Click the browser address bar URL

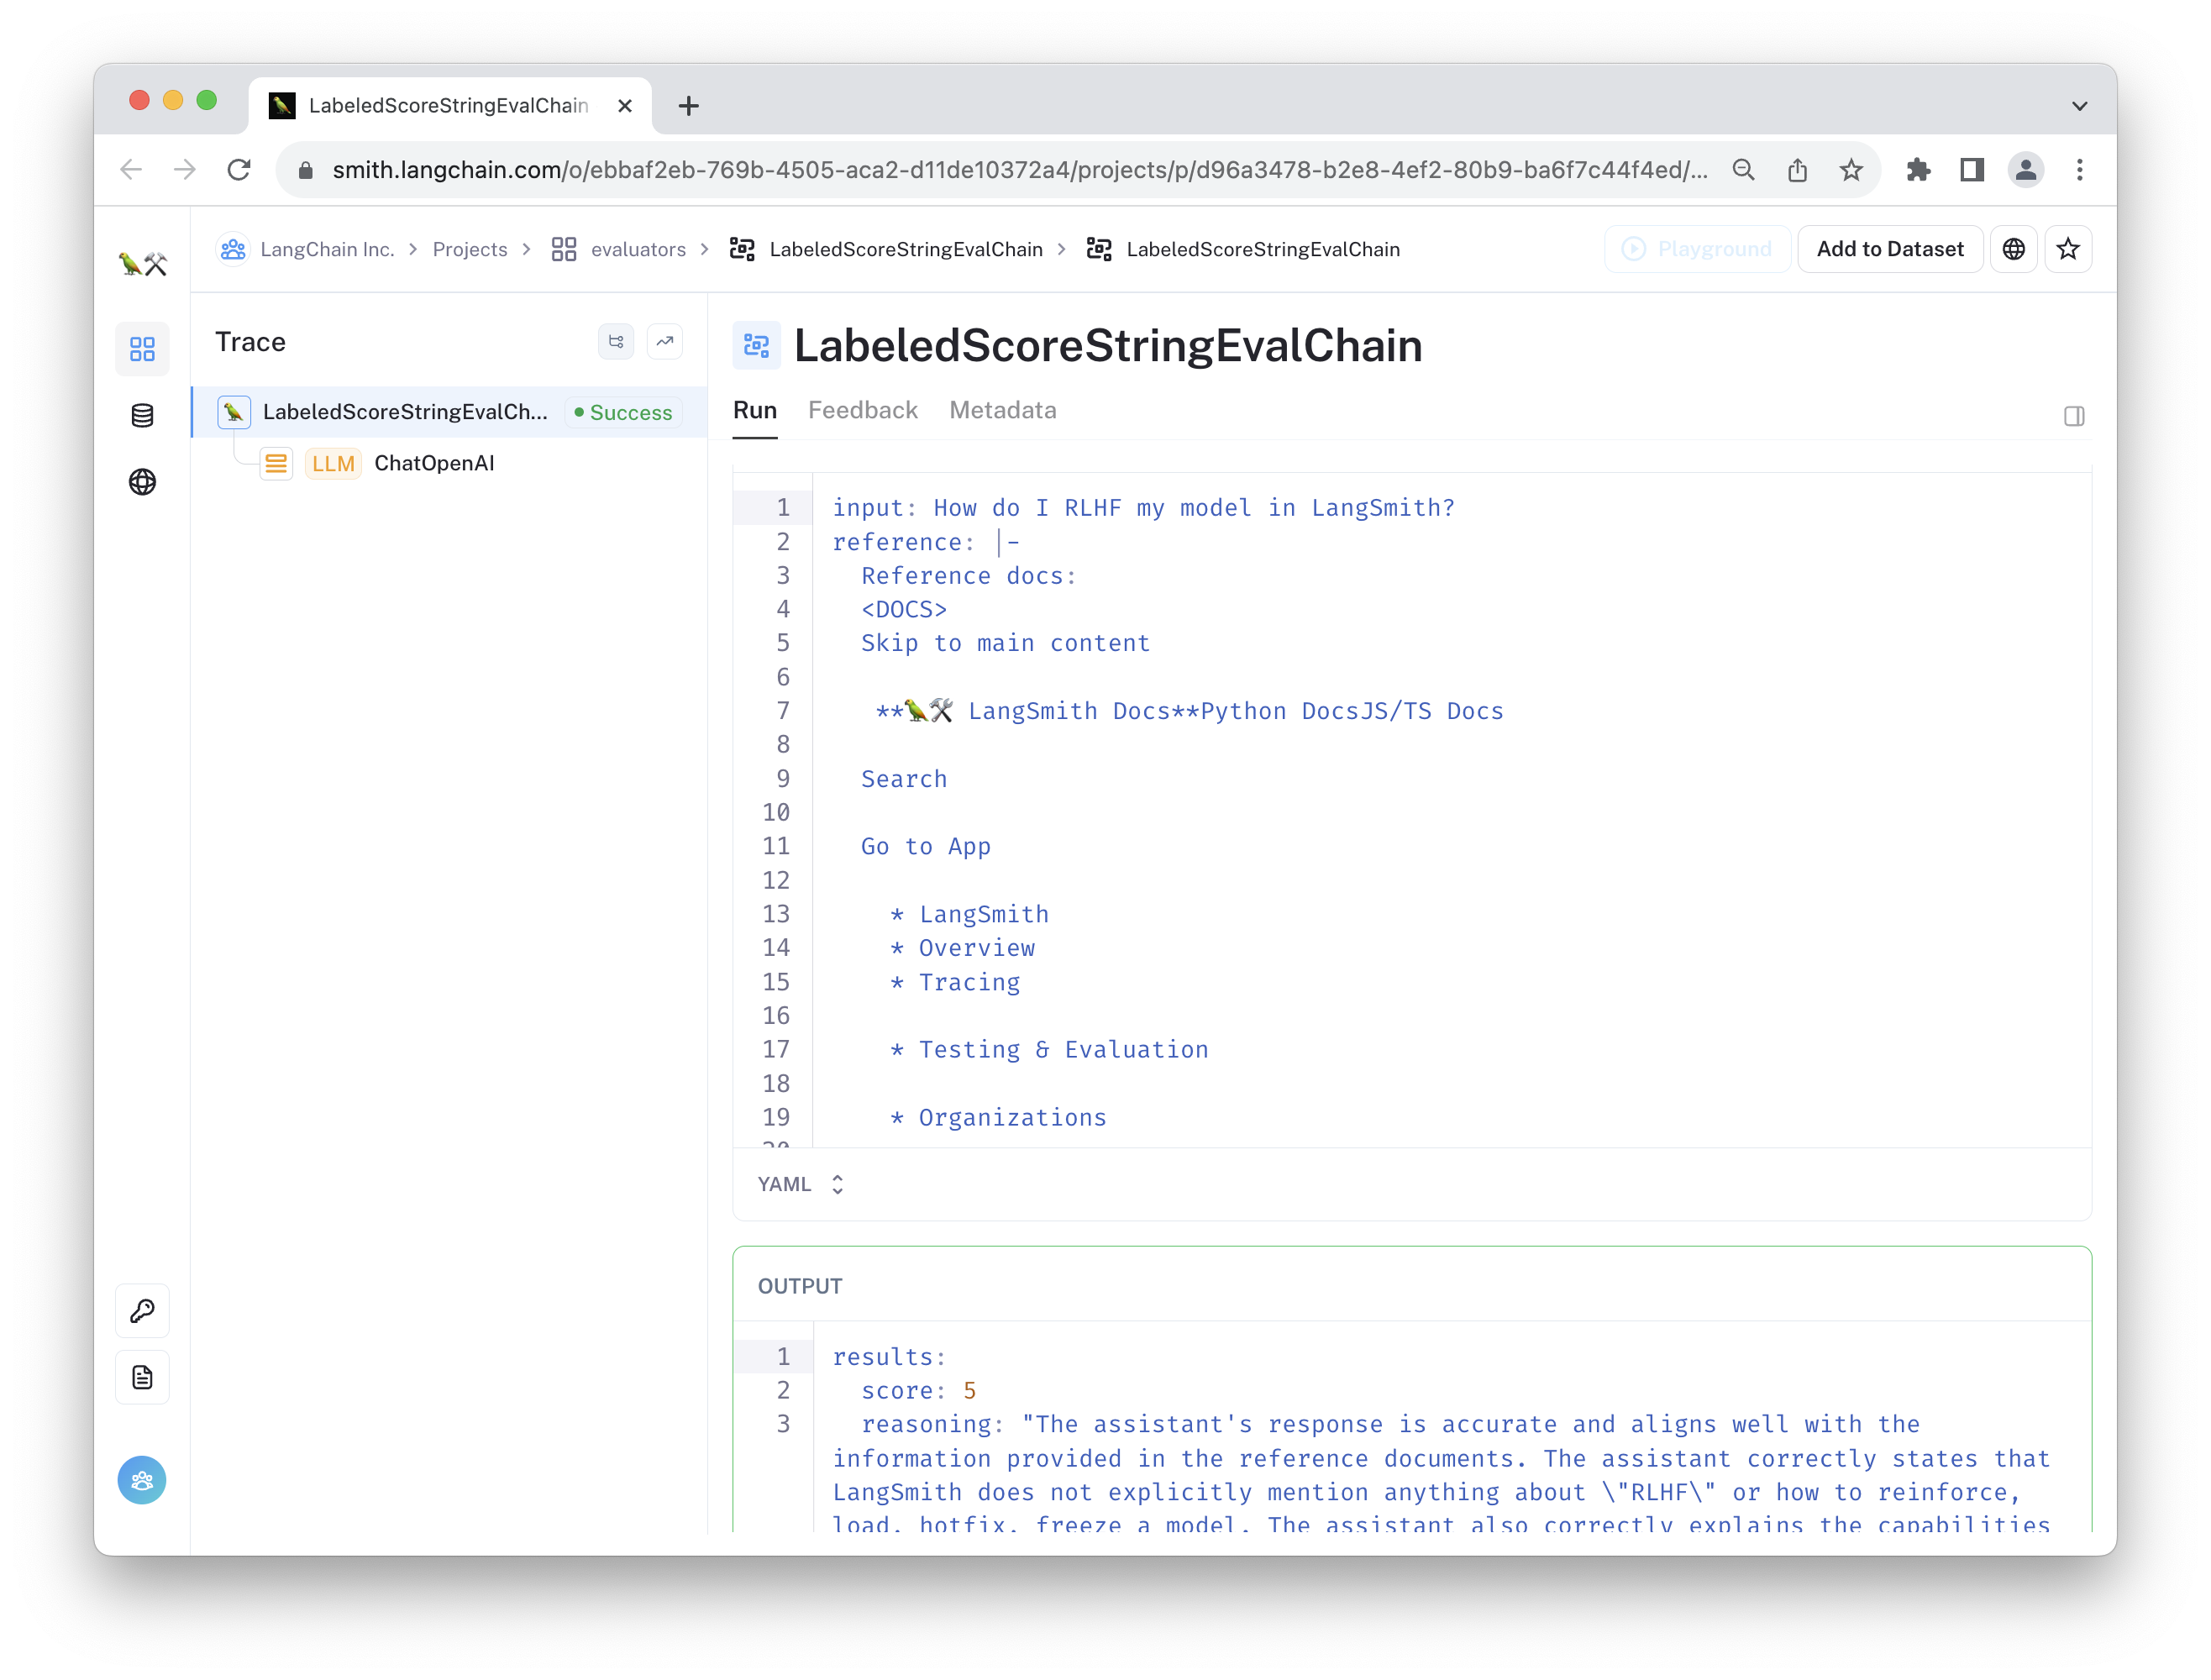tap(1019, 170)
